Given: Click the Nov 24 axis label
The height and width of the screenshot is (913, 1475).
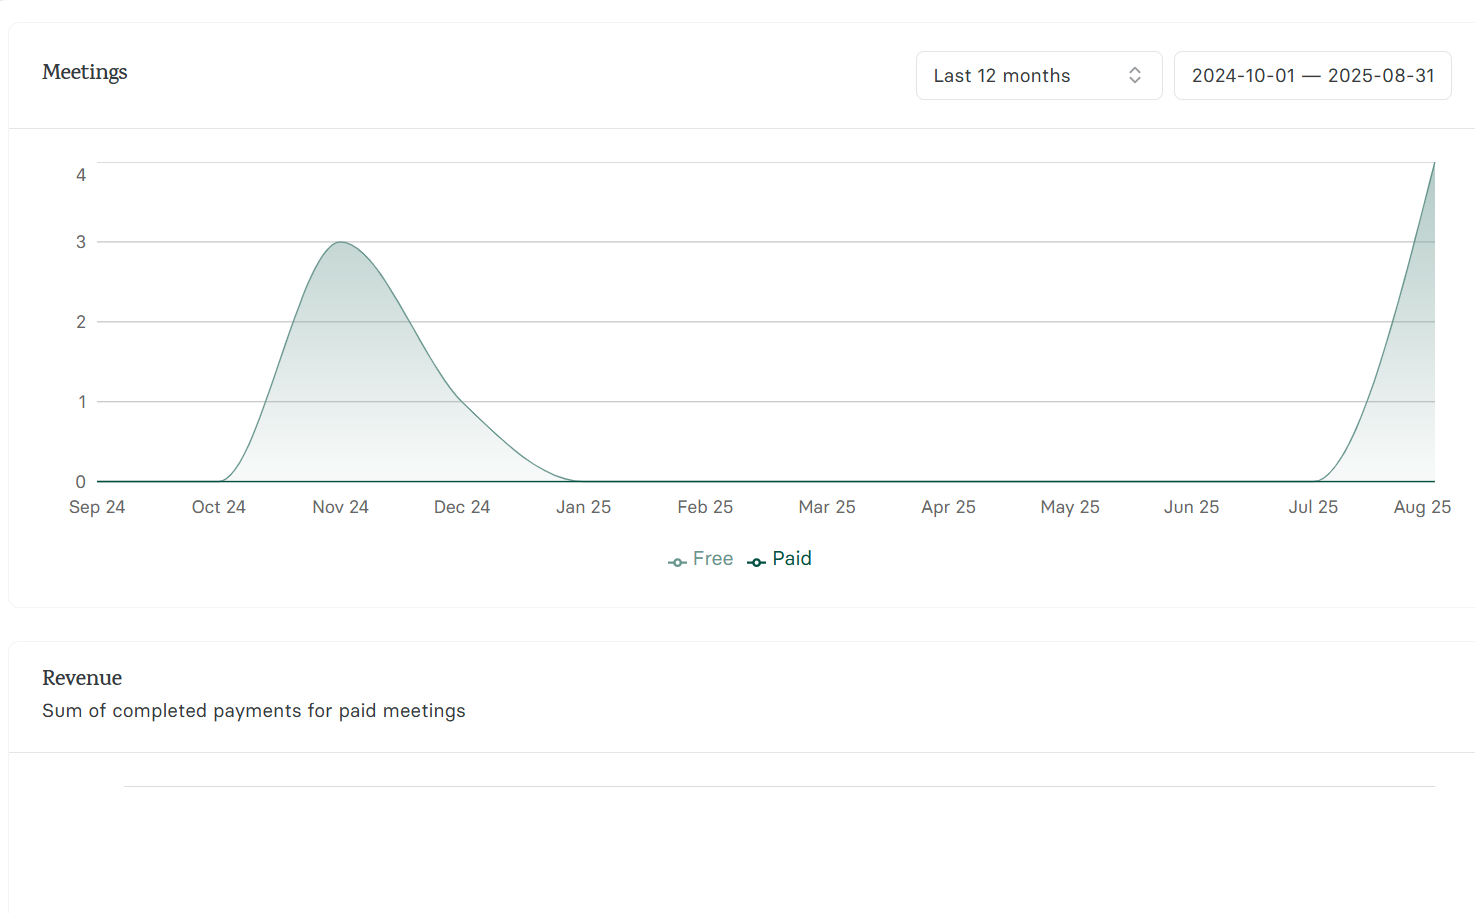Looking at the screenshot, I should (340, 507).
